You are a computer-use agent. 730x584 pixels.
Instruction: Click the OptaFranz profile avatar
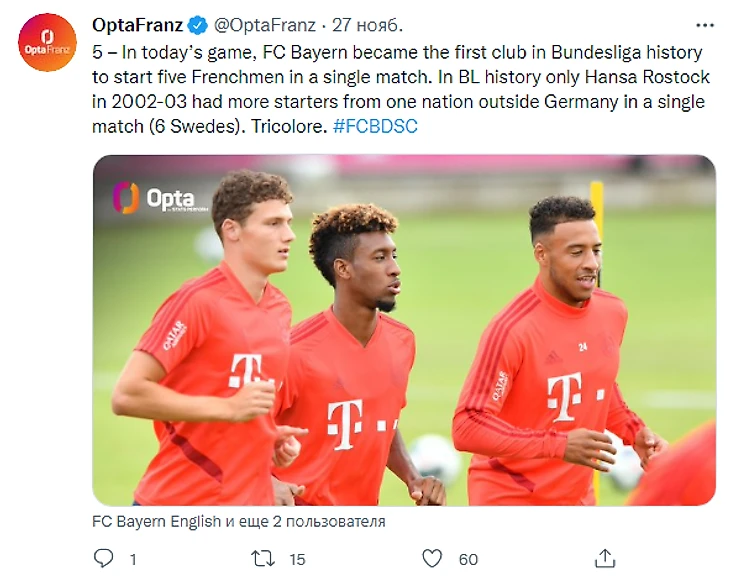click(x=47, y=42)
